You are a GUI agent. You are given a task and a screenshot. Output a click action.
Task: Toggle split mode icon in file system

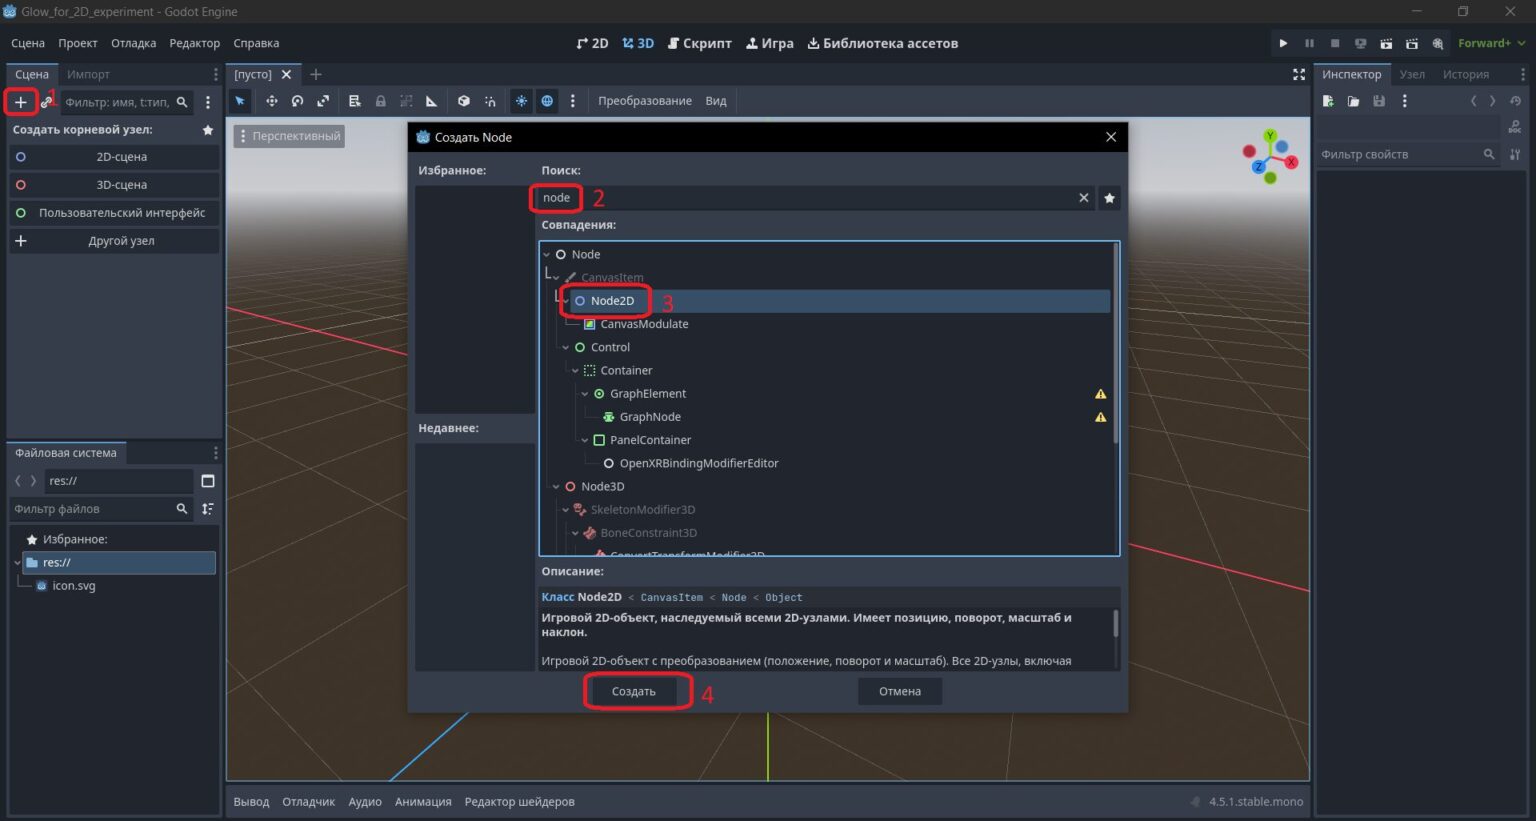point(208,481)
